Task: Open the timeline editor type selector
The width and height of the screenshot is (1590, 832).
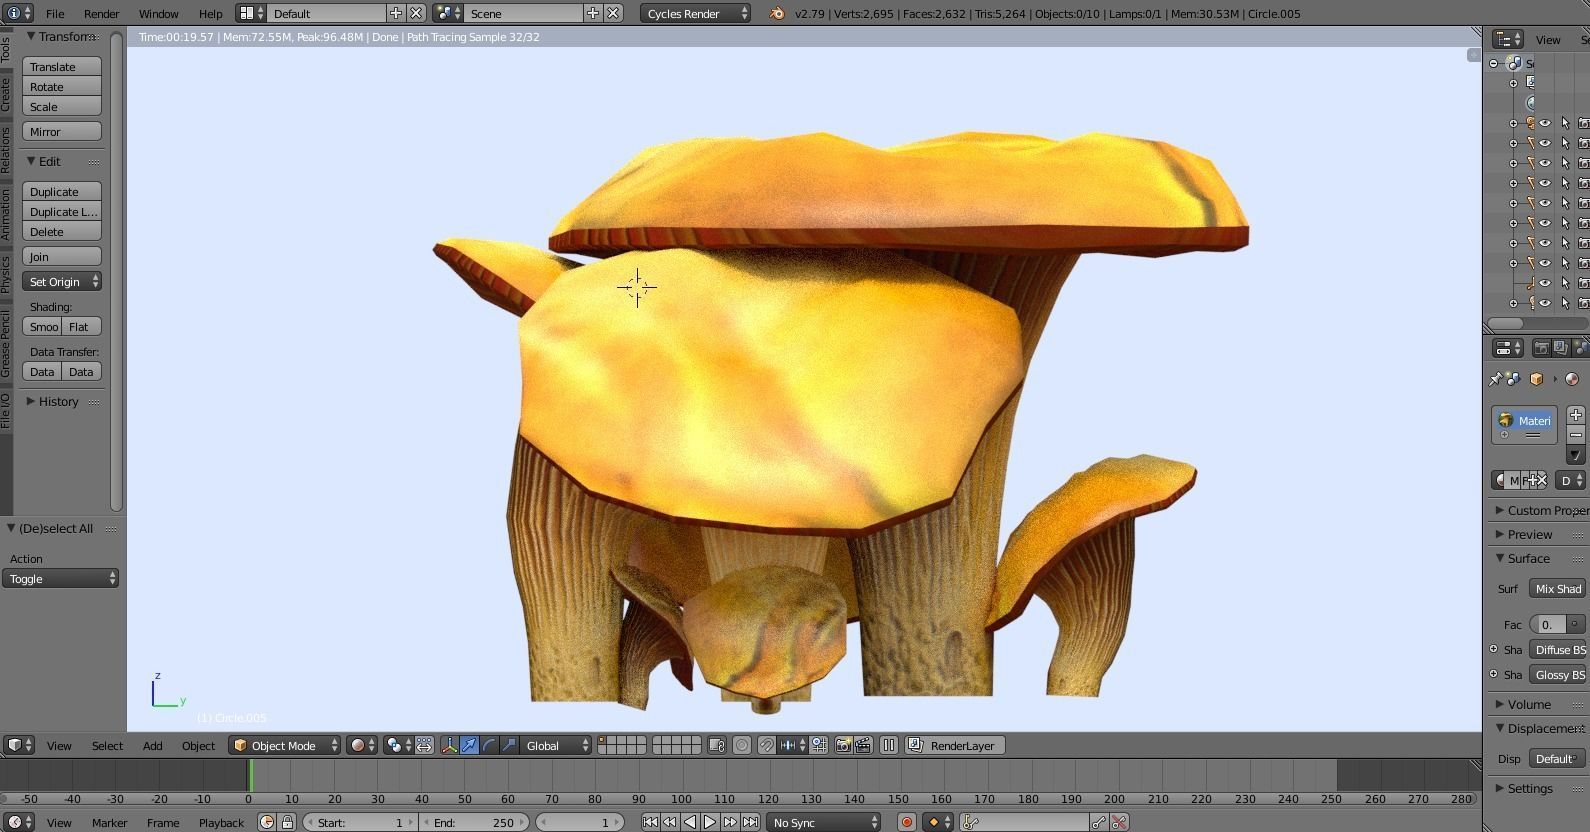Action: [x=18, y=822]
